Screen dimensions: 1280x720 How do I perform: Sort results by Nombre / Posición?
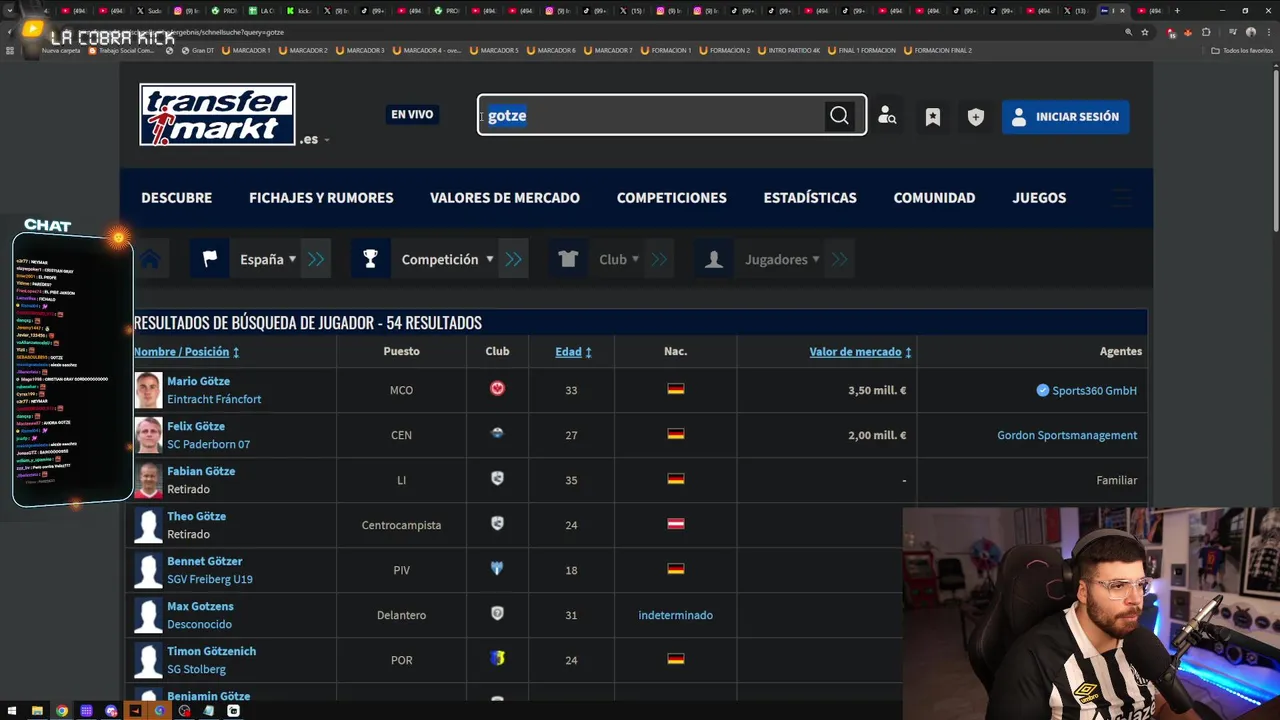[x=186, y=352]
